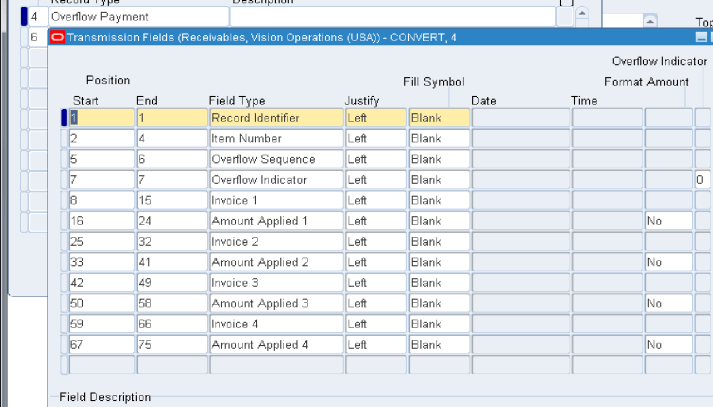The width and height of the screenshot is (713, 407).
Task: Click the empty Field Type cell in the last row
Action: pos(273,365)
